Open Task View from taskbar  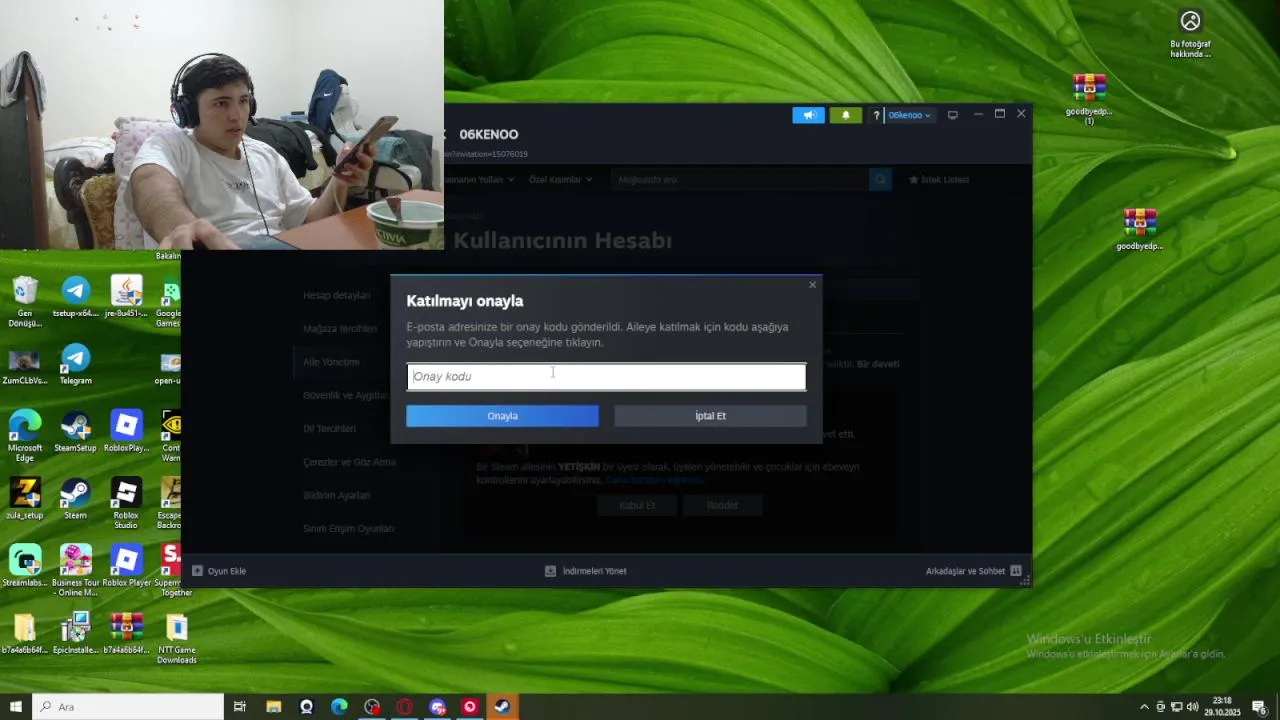click(x=240, y=707)
